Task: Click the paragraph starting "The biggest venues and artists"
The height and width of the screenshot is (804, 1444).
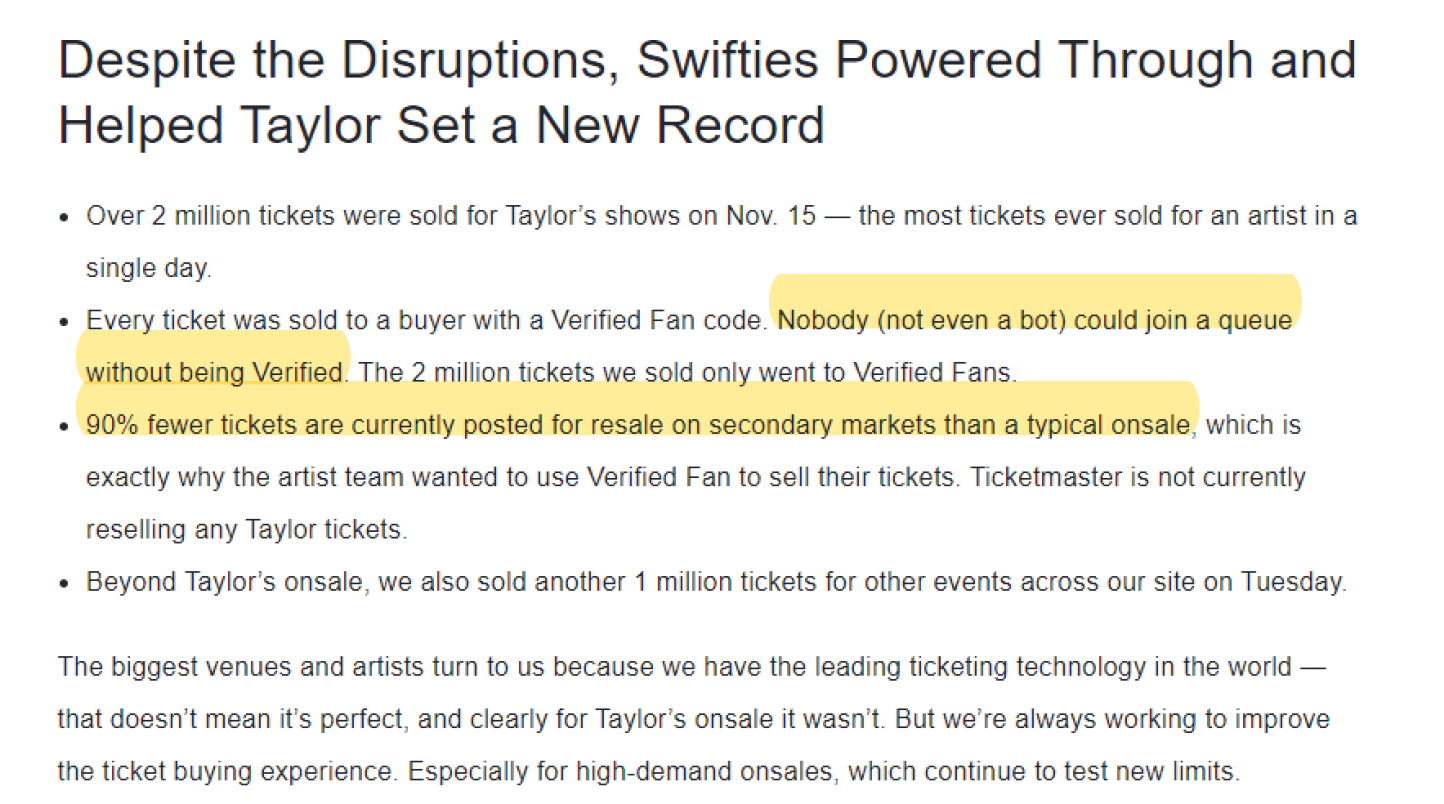Action: [693, 718]
